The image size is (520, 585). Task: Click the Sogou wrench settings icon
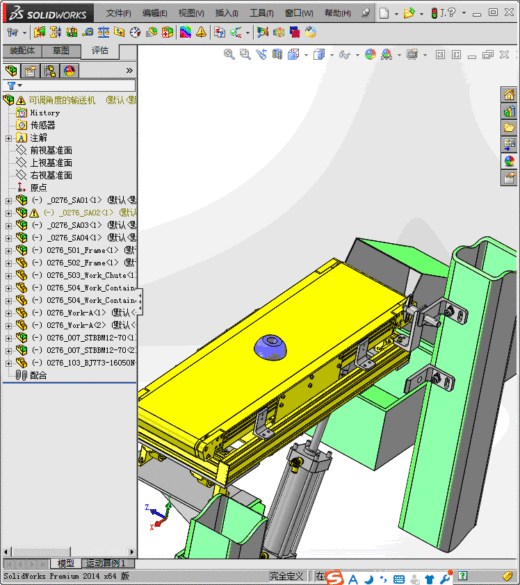[445, 578]
